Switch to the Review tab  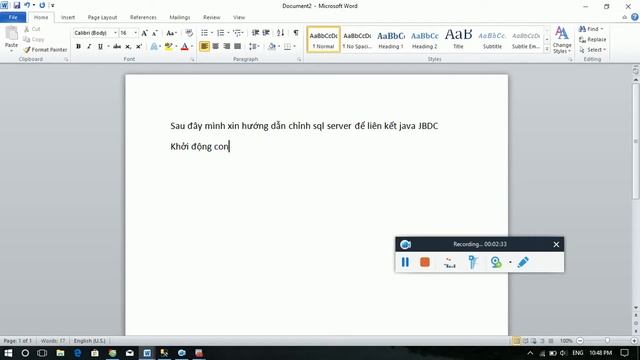point(211,17)
